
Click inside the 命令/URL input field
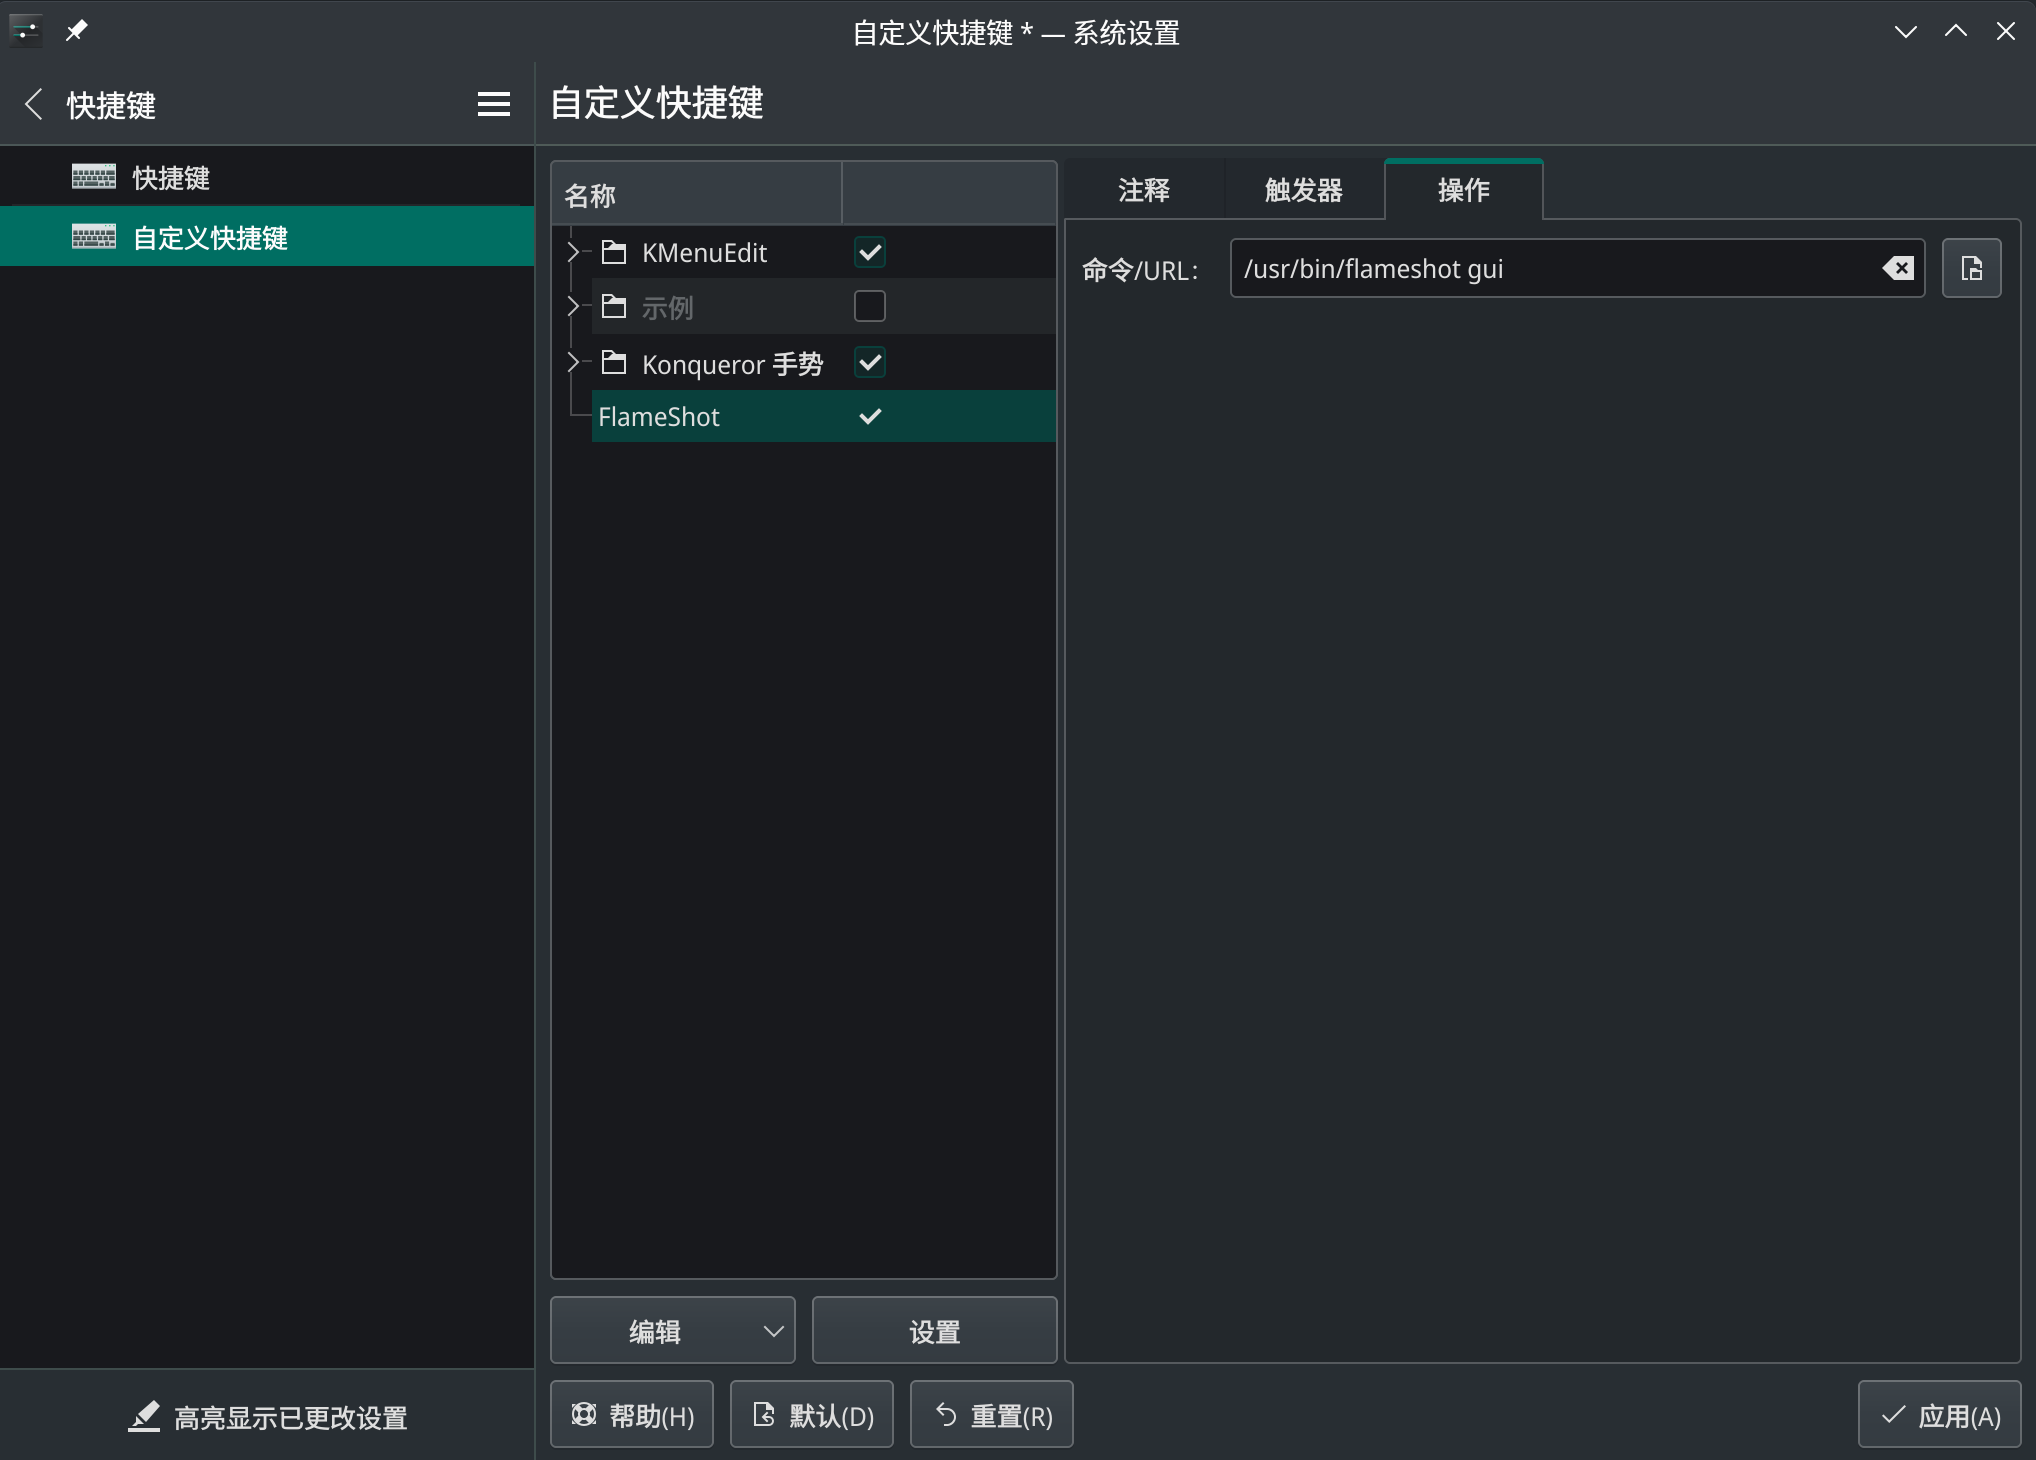(x=1550, y=268)
